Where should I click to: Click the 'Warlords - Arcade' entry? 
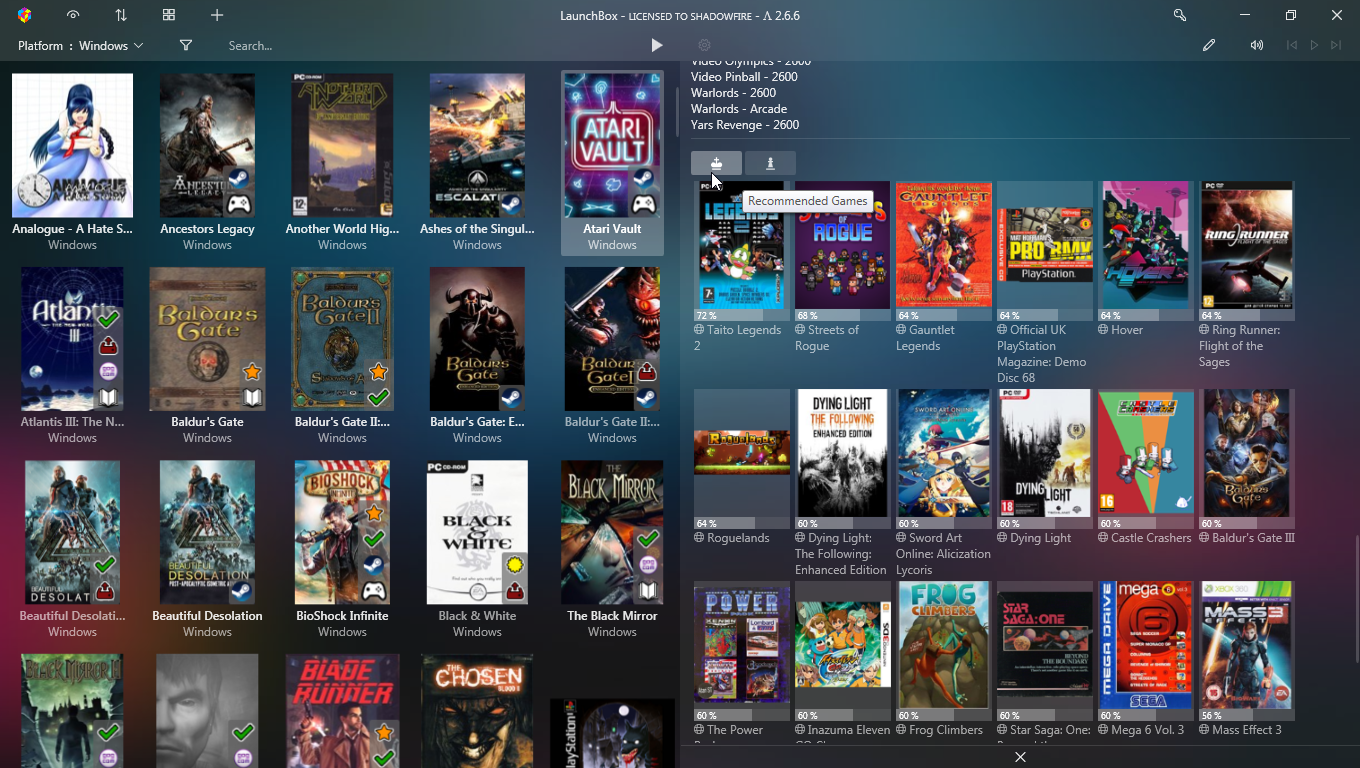(x=739, y=109)
